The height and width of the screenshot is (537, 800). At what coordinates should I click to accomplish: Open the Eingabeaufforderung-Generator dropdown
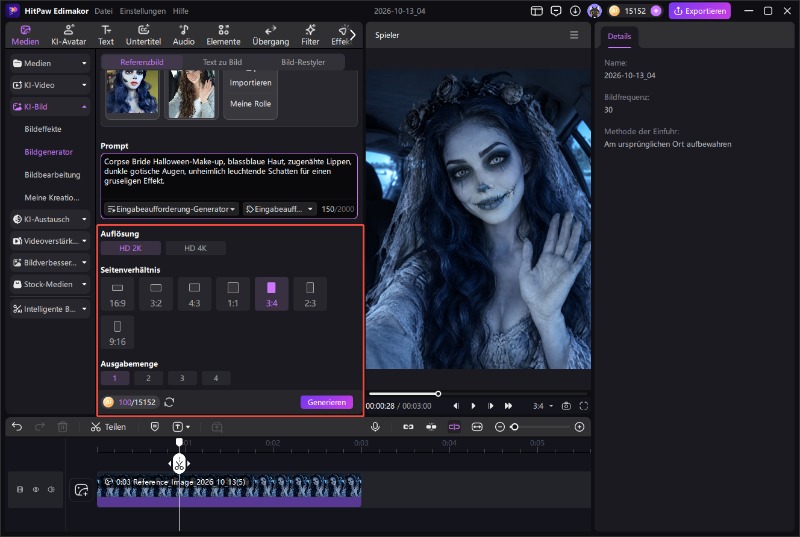[x=171, y=209]
